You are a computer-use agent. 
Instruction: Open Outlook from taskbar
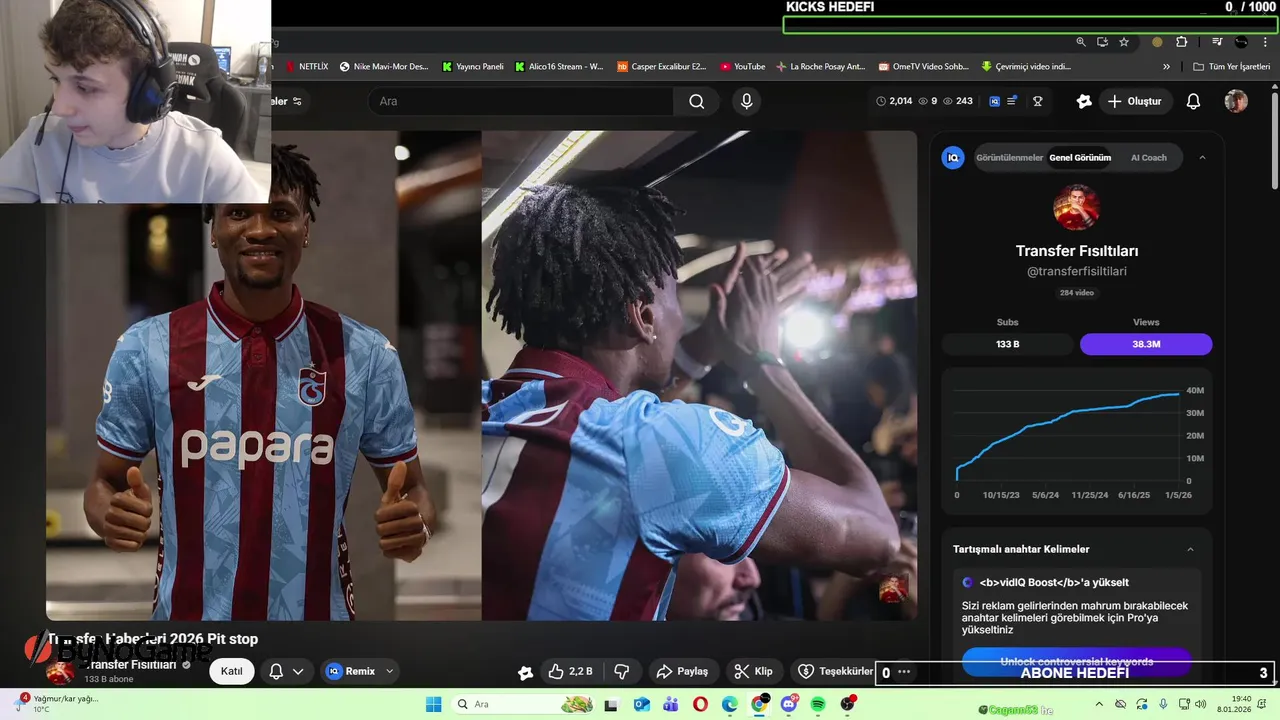(641, 704)
